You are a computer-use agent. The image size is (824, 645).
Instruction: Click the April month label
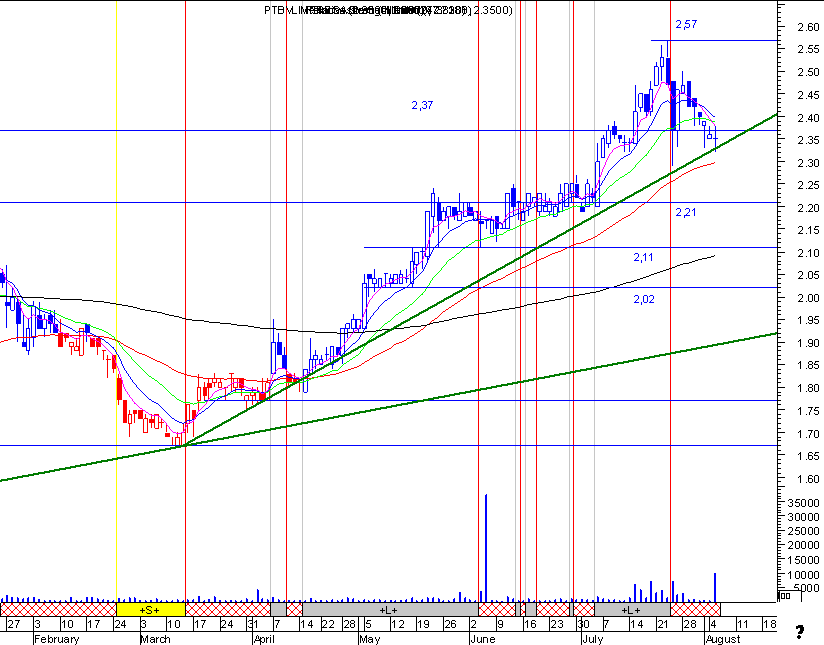click(264, 639)
